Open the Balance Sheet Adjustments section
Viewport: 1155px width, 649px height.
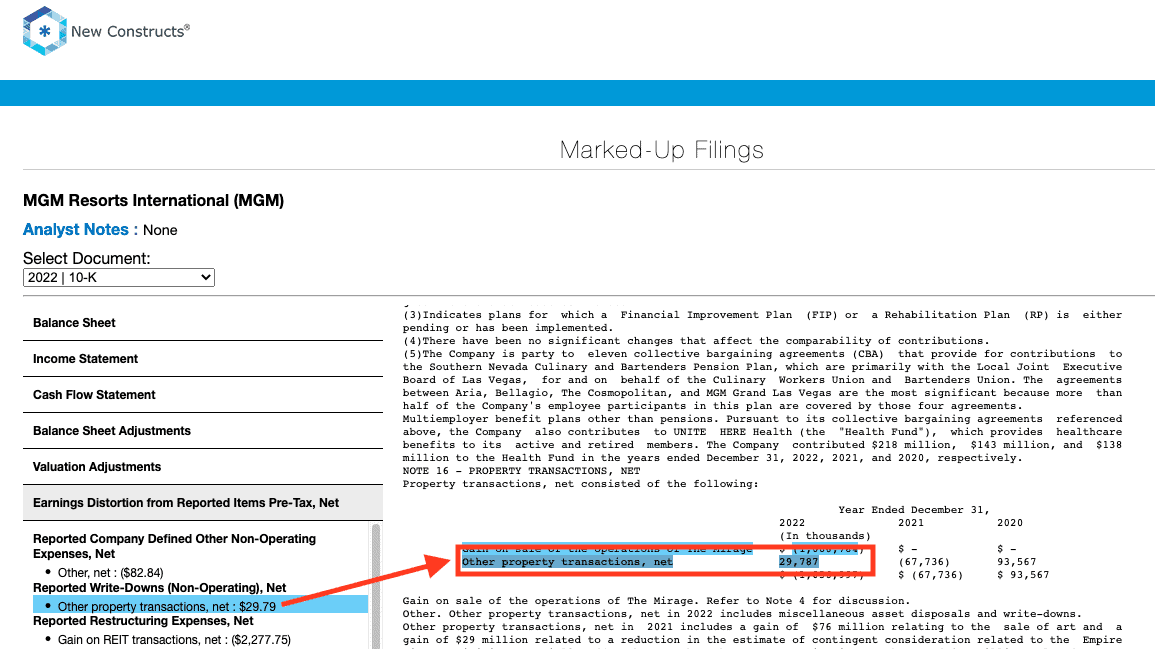click(203, 431)
